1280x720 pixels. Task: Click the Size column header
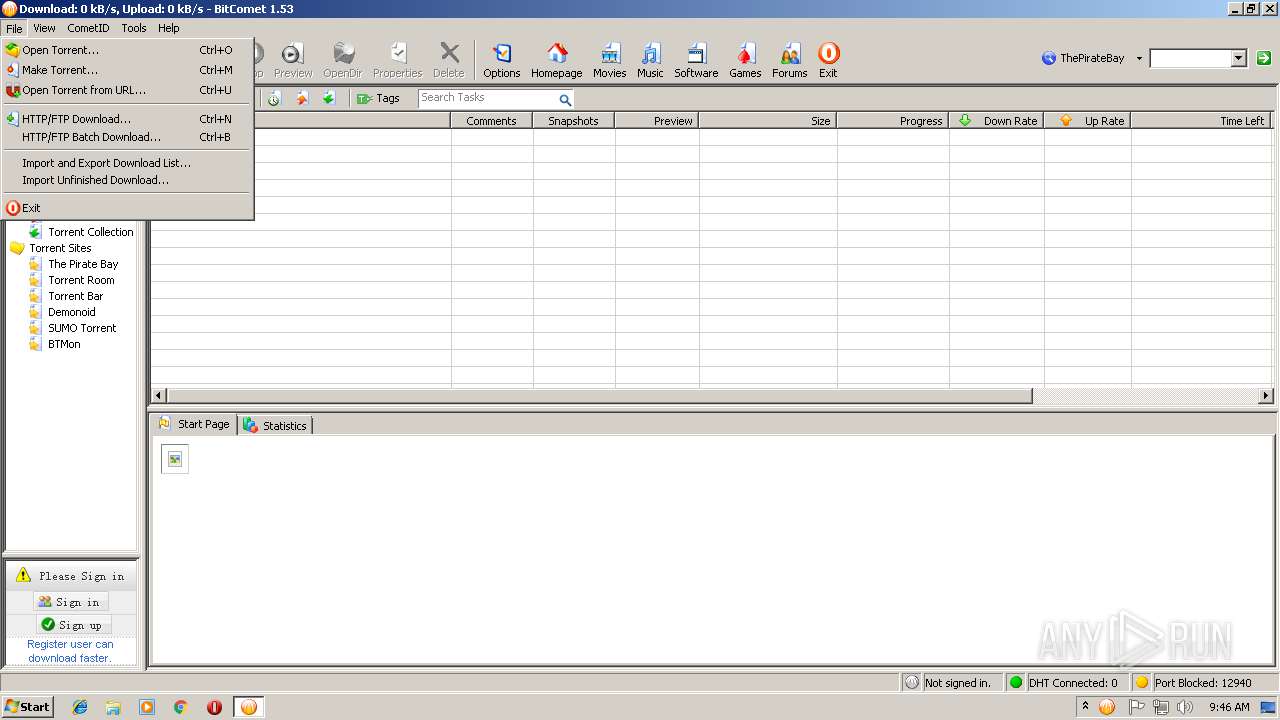click(768, 121)
